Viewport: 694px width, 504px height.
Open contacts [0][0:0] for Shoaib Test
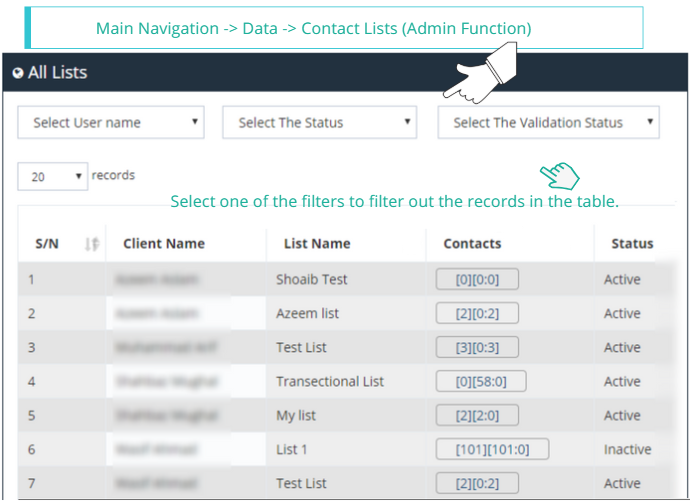[477, 280]
